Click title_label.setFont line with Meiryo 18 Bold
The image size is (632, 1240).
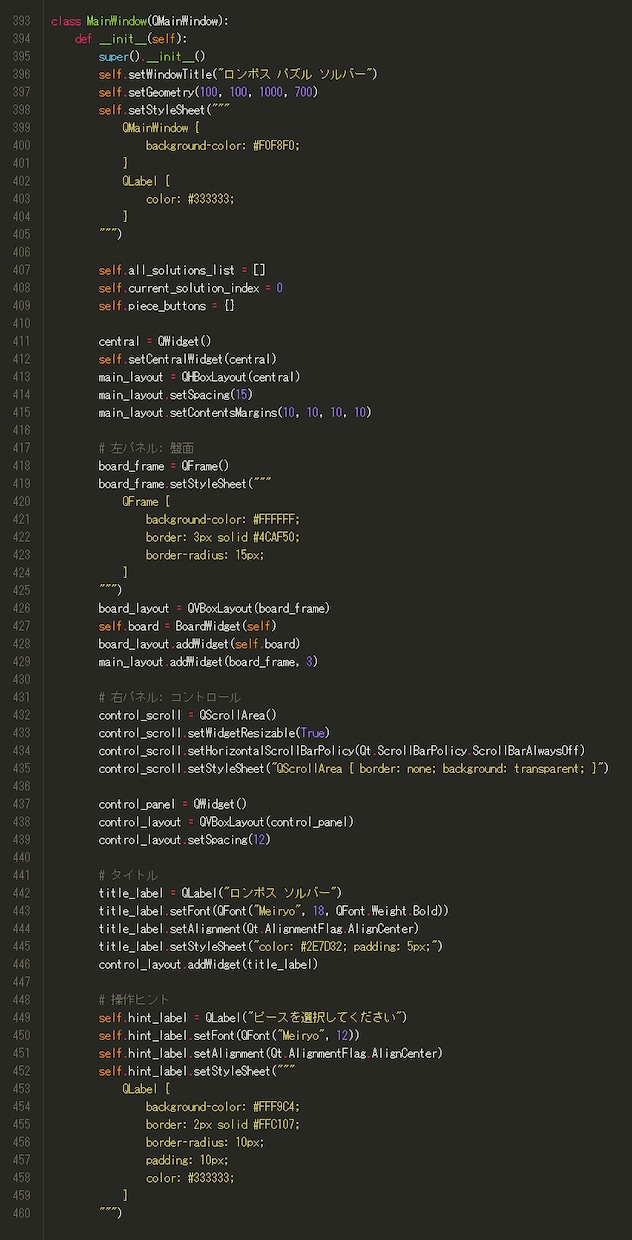pos(274,911)
